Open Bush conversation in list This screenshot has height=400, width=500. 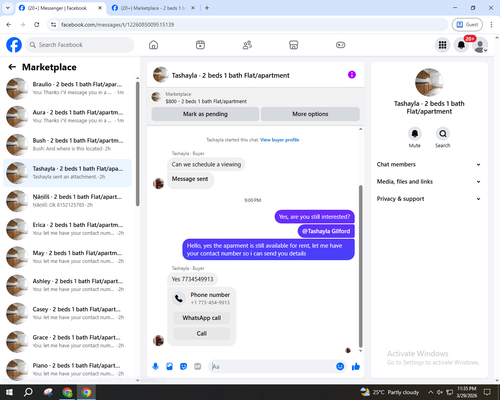[x=68, y=145]
